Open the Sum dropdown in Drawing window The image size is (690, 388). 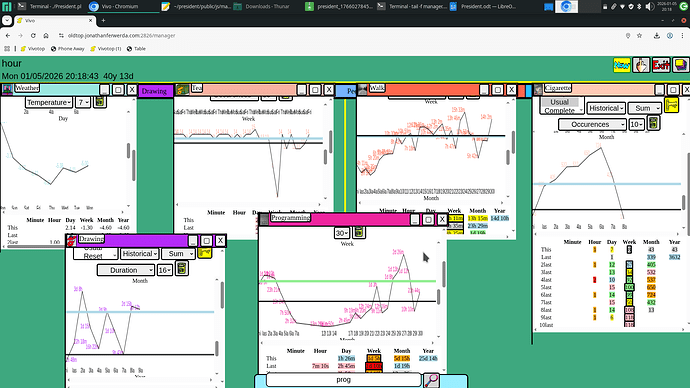pos(178,254)
